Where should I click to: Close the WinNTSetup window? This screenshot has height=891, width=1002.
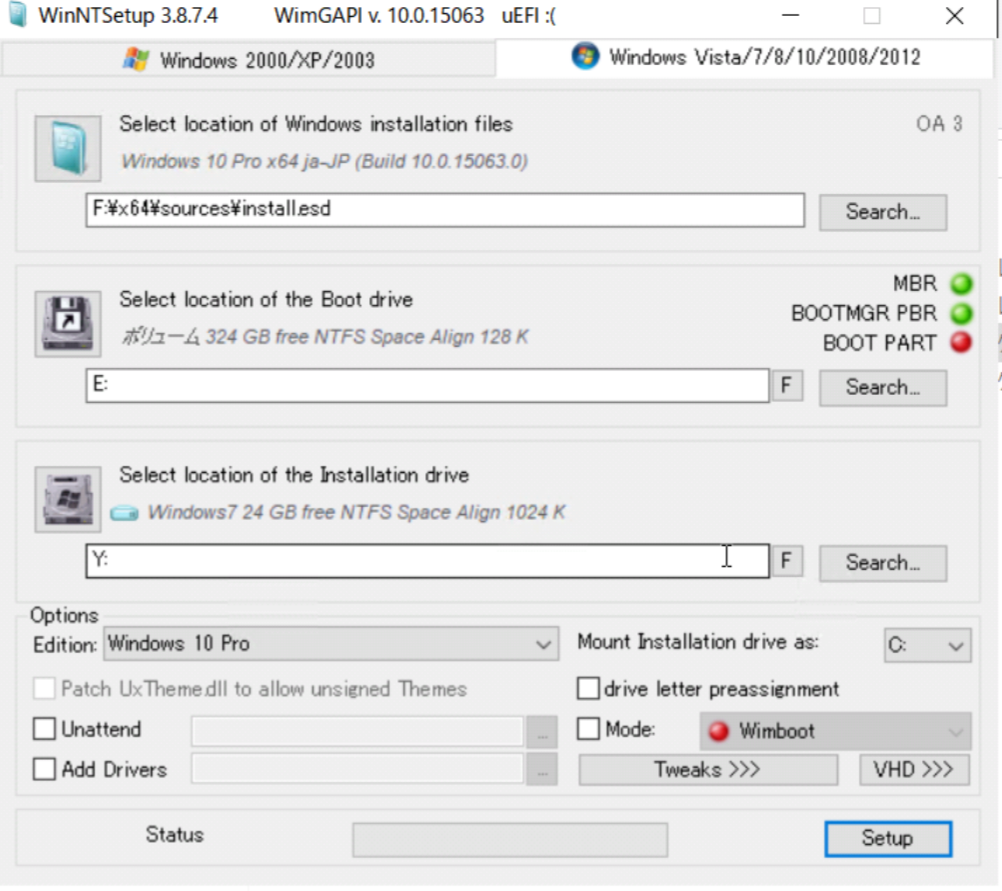coord(954,15)
